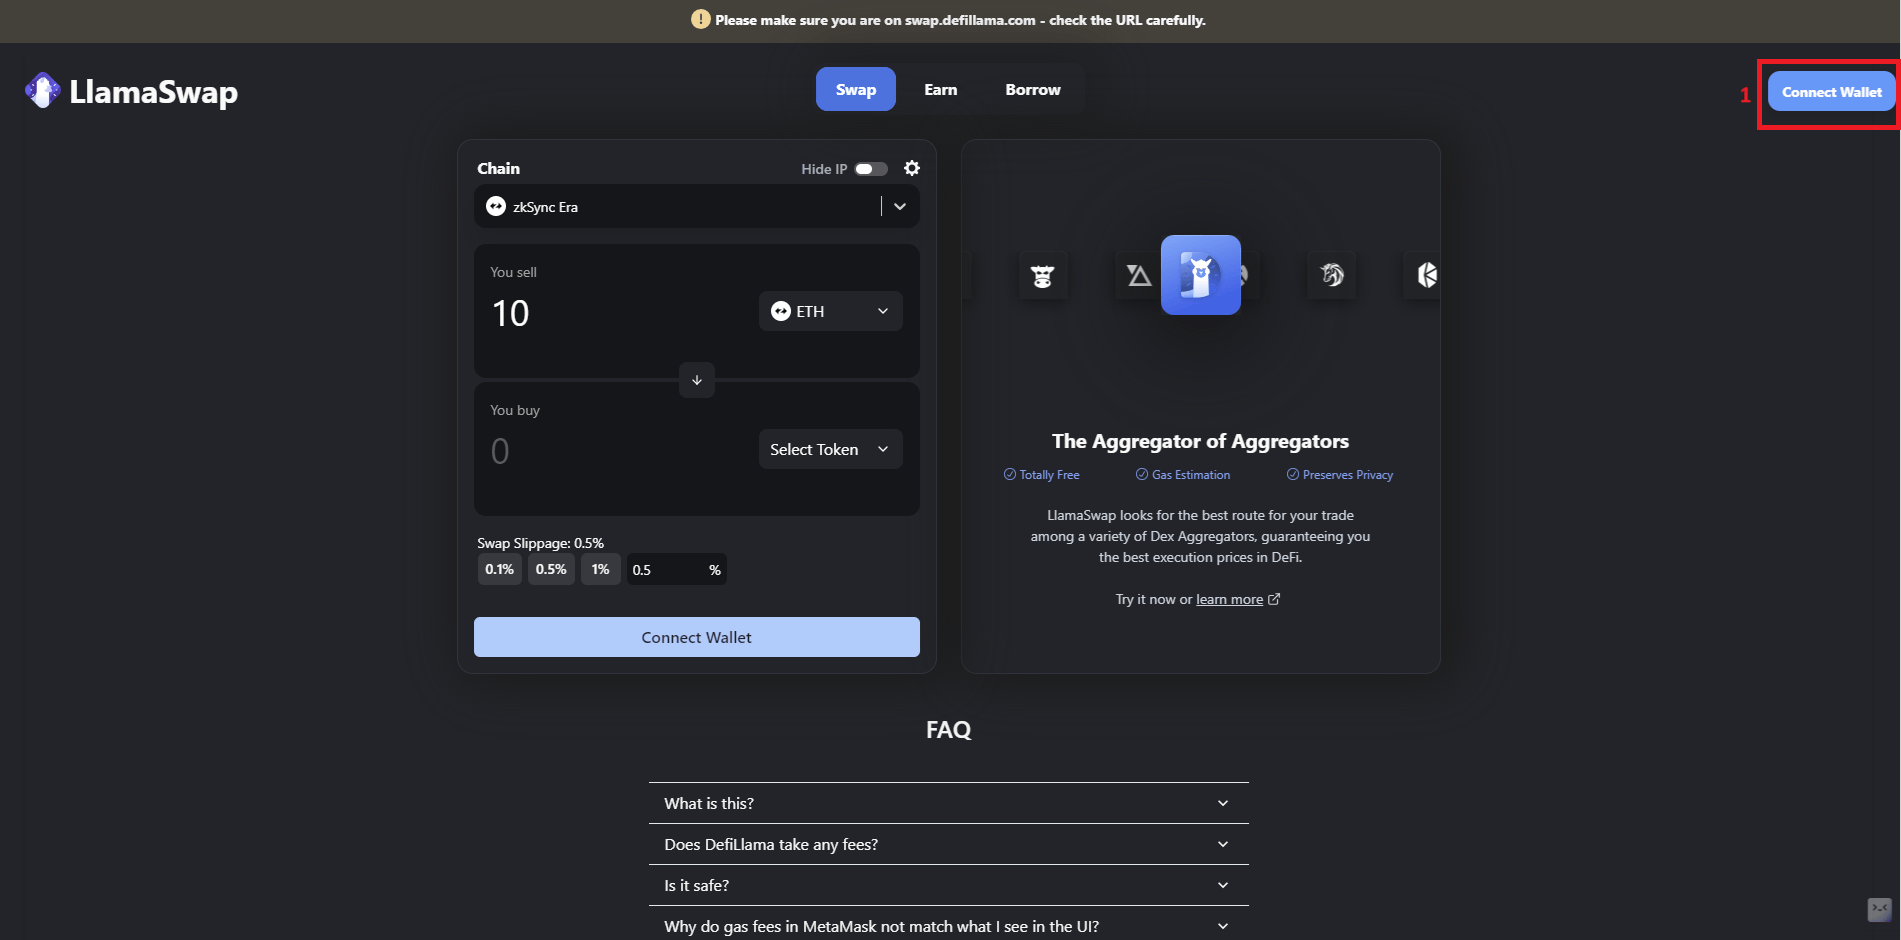Switch to the Borrow tab
Image resolution: width=1901 pixels, height=940 pixels.
(1032, 90)
